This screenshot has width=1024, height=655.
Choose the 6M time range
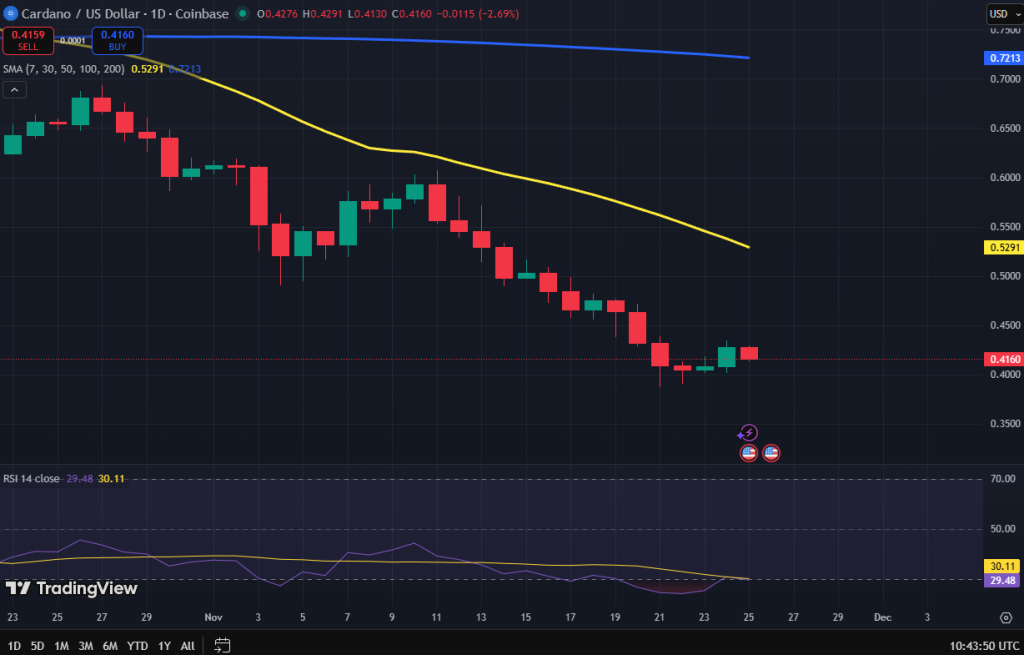click(x=110, y=646)
